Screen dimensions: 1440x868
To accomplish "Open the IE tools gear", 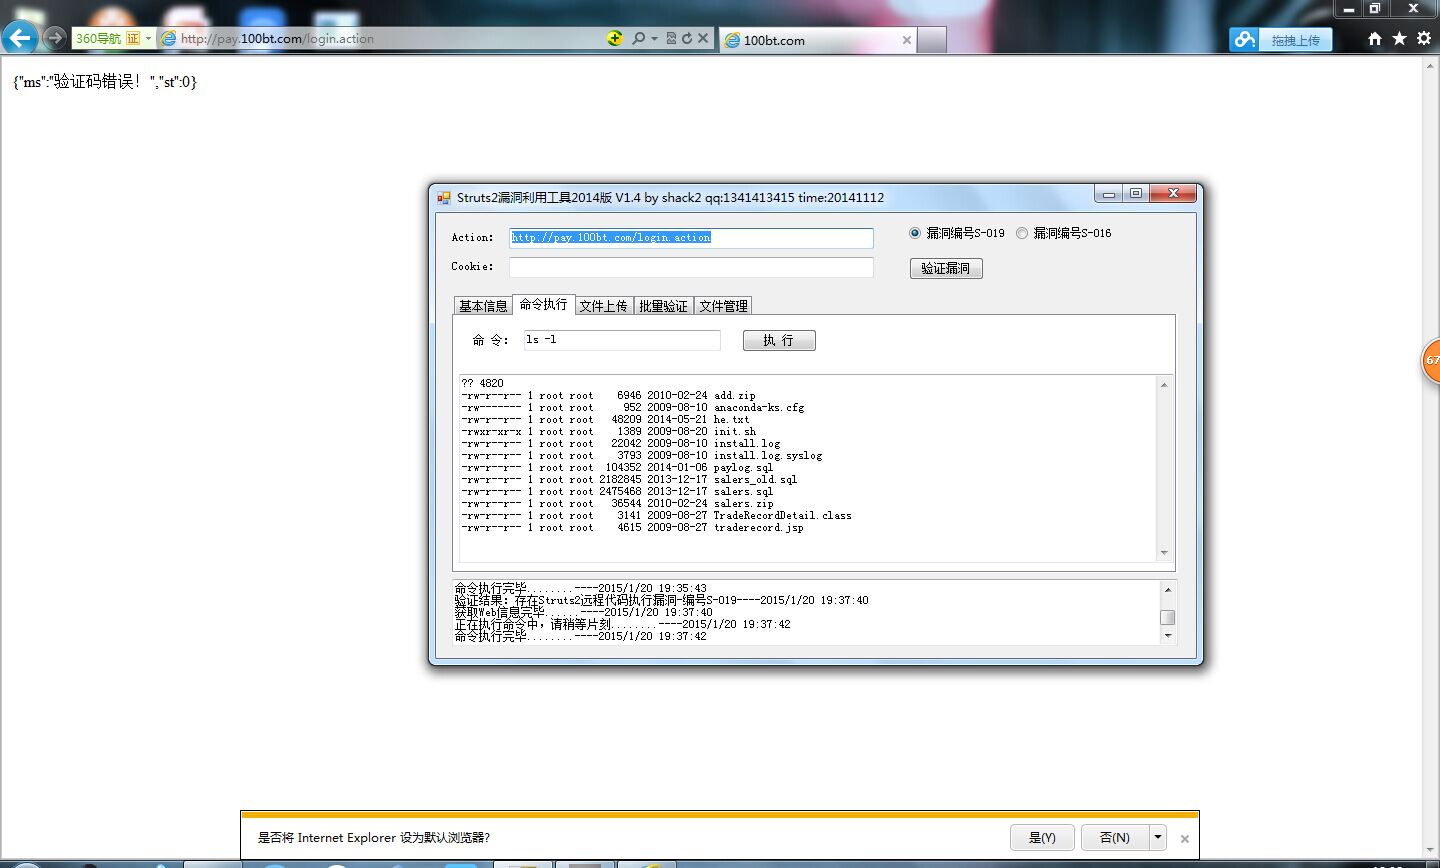I will [1423, 38].
